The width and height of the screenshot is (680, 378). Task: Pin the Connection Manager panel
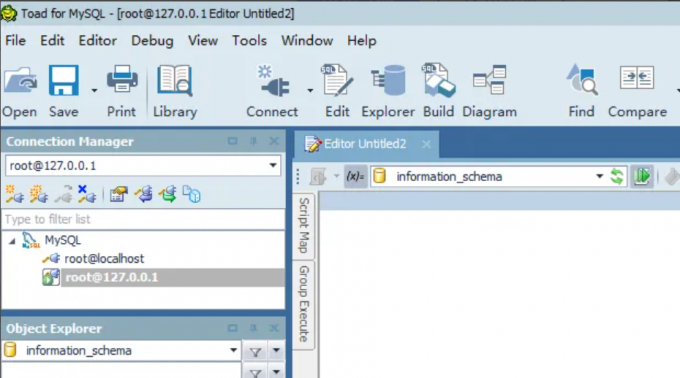[x=253, y=141]
